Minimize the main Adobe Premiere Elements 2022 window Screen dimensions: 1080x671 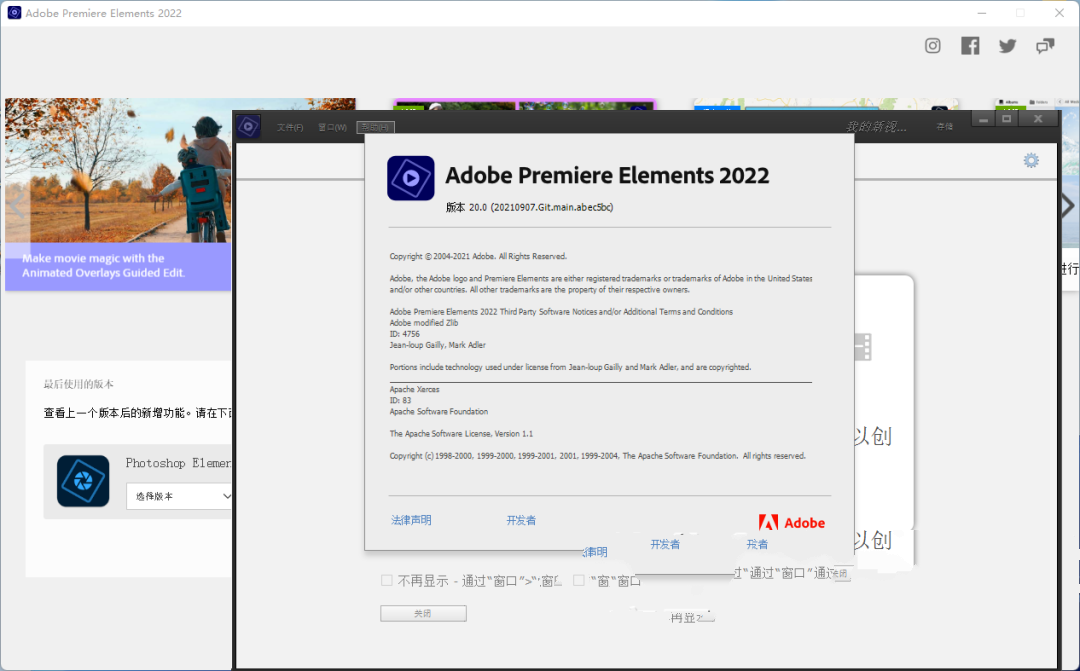click(982, 12)
